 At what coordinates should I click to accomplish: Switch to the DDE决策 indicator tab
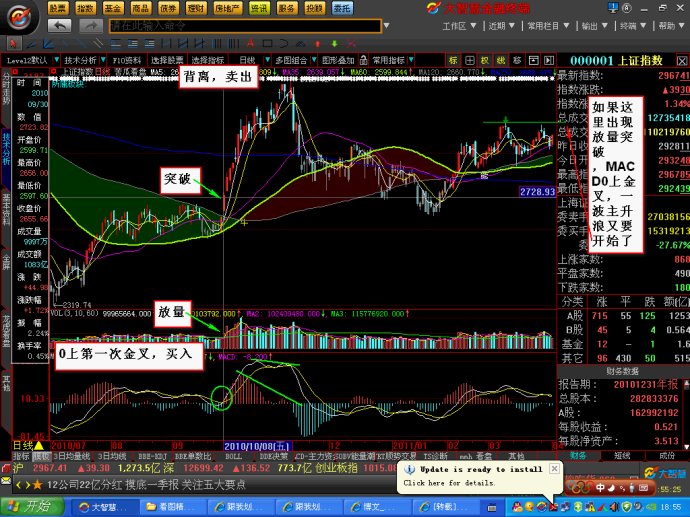coord(273,456)
